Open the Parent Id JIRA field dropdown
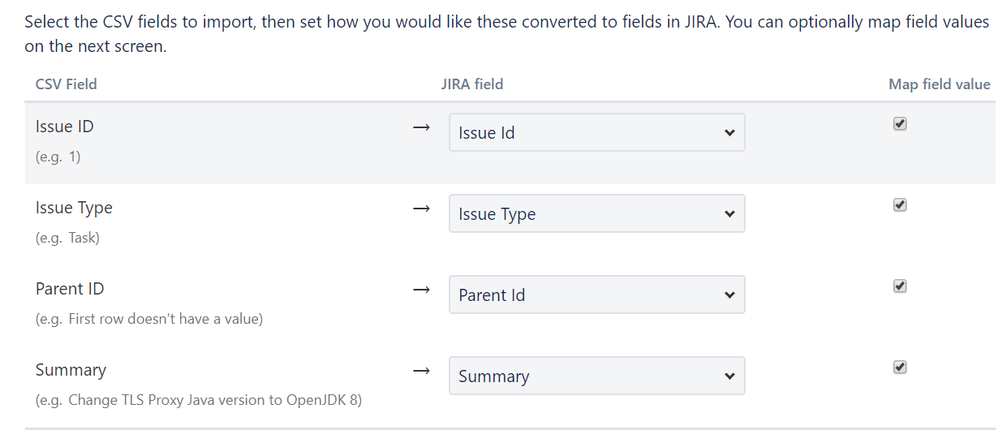The image size is (998, 430). pyautogui.click(x=596, y=295)
